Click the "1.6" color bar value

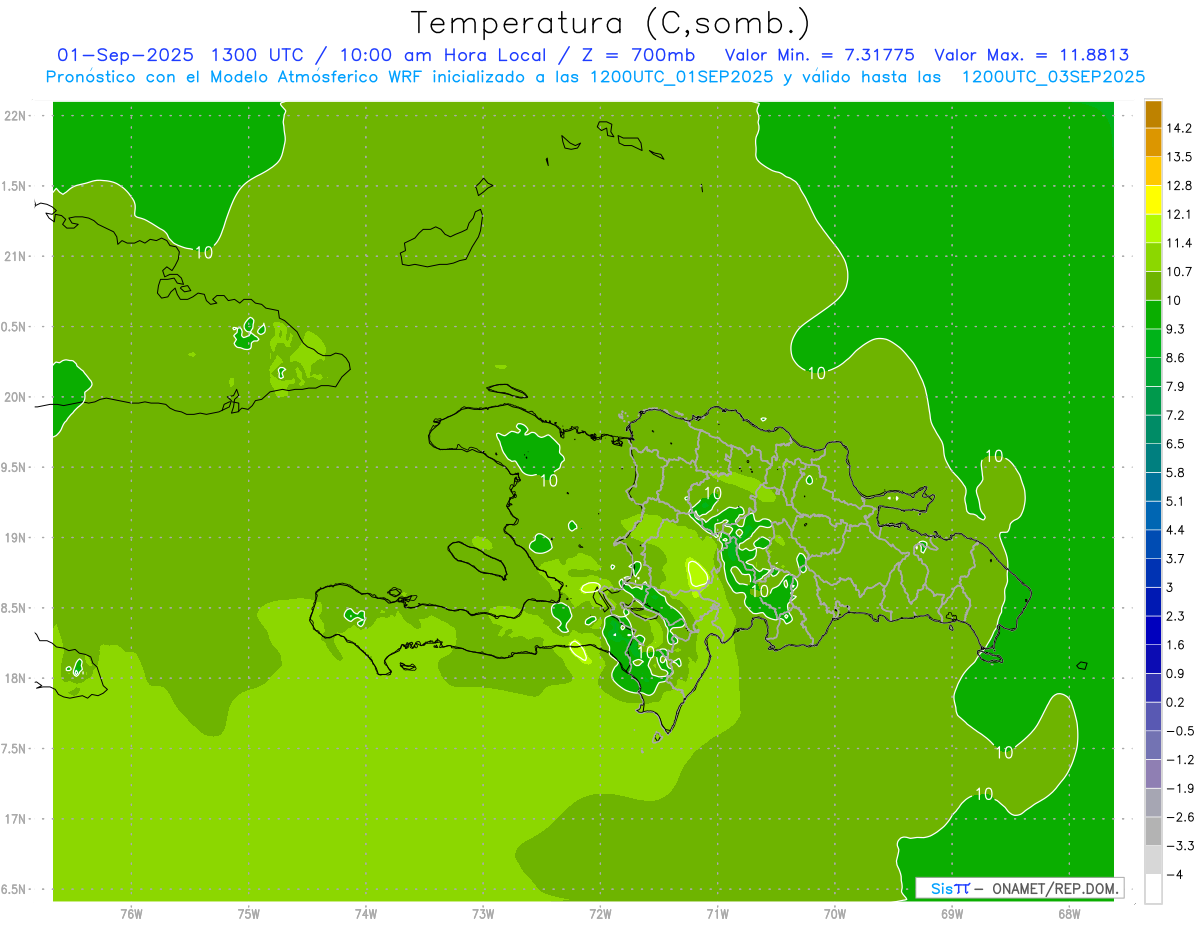coord(1176,644)
